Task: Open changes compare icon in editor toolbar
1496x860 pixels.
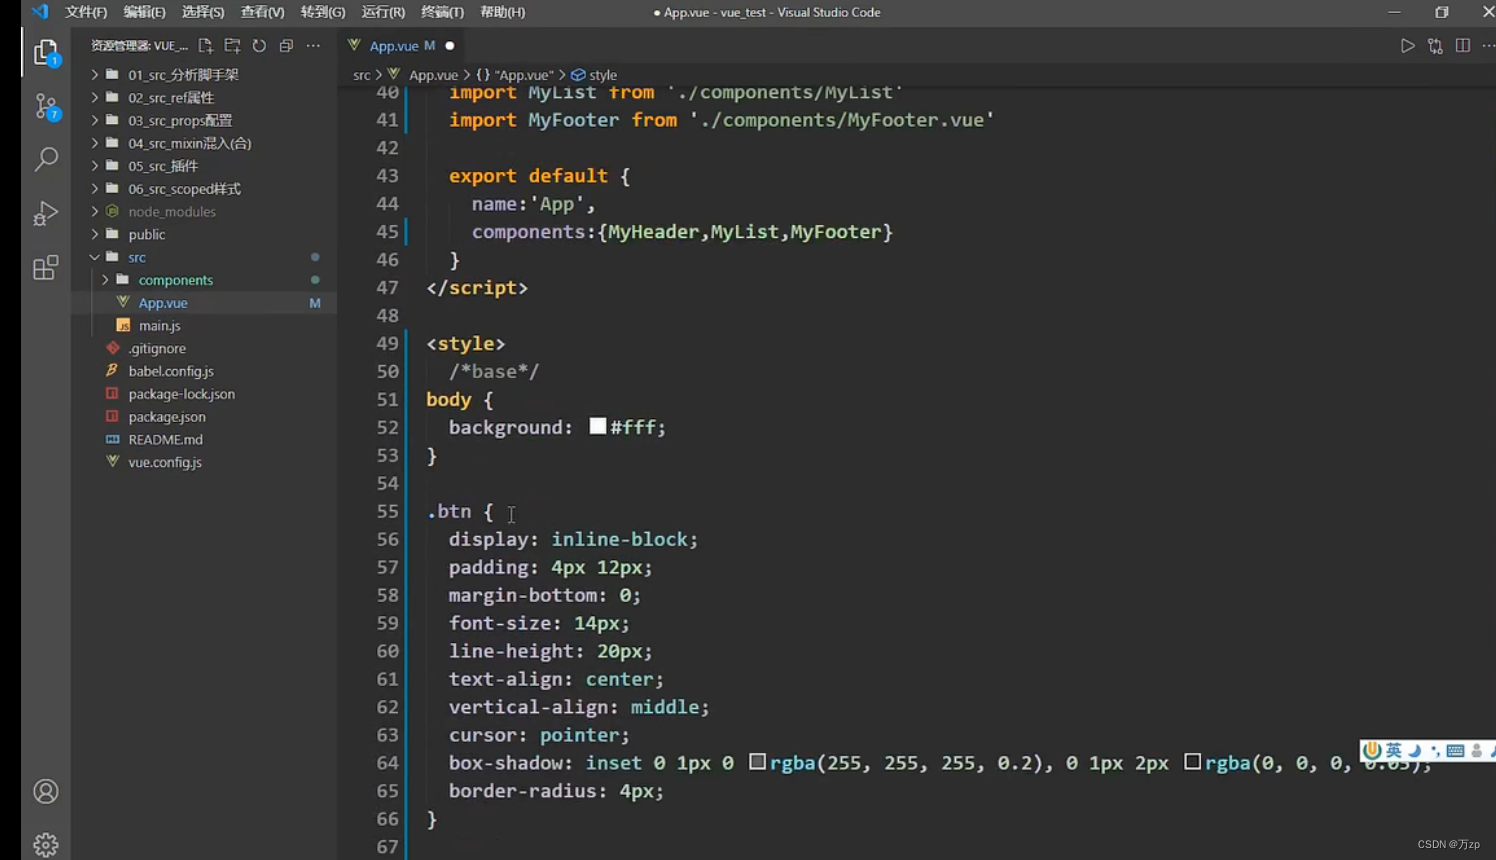Action: point(1435,46)
